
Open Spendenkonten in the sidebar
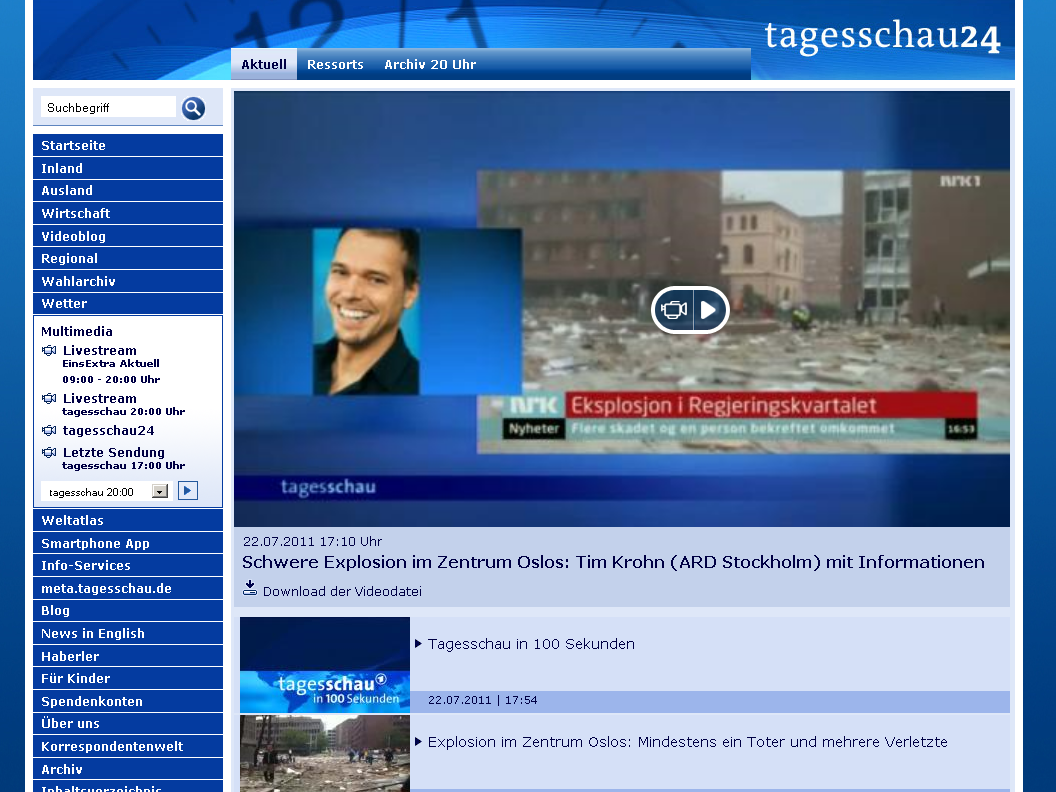tap(128, 702)
